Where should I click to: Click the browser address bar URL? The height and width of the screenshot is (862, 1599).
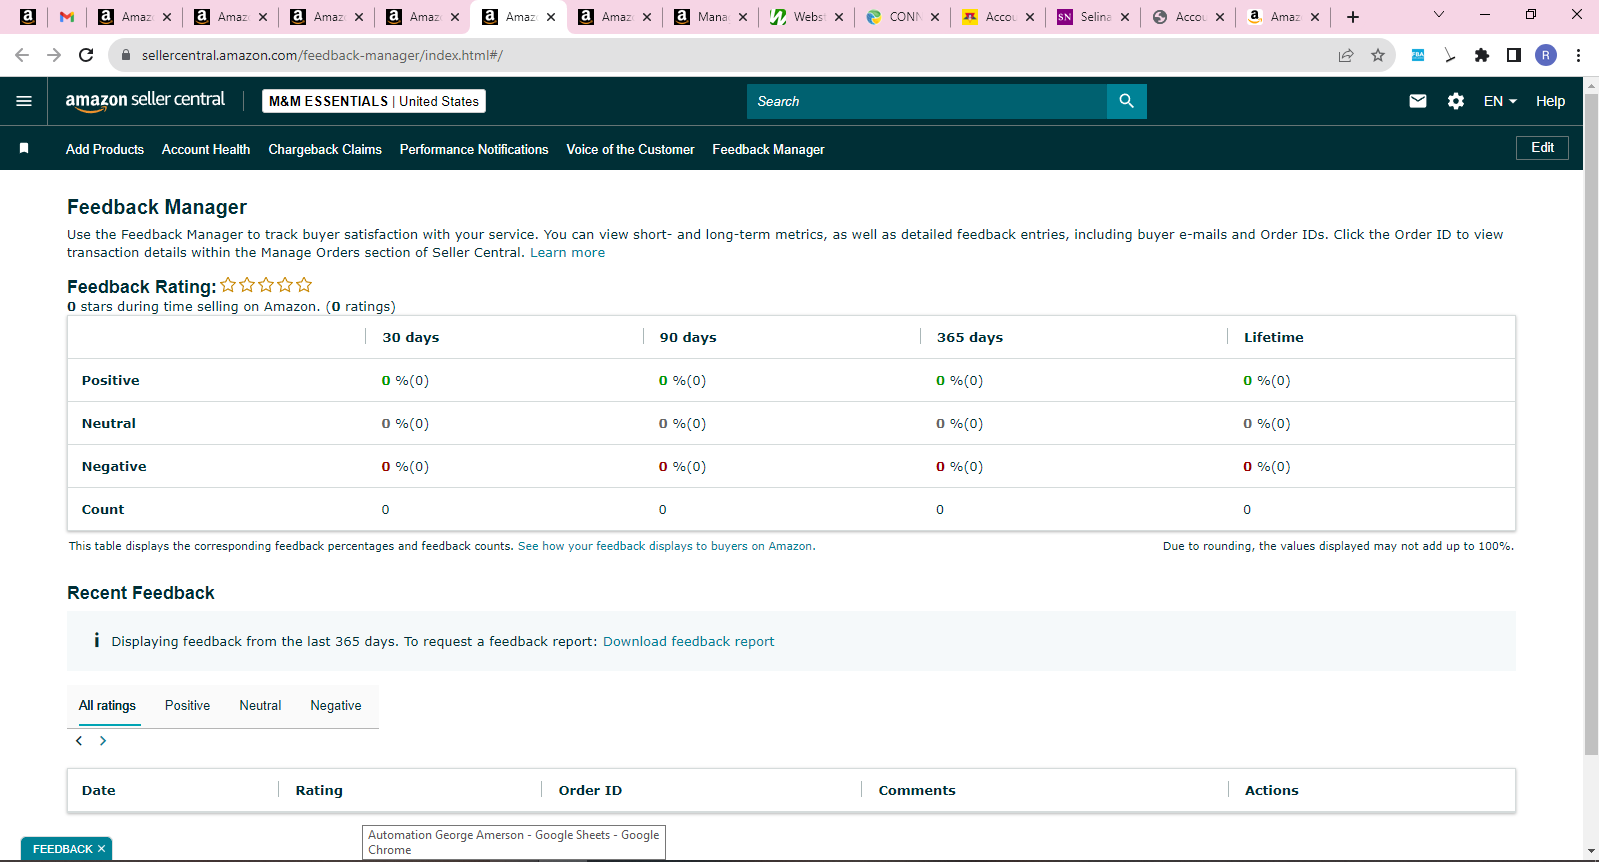point(322,55)
